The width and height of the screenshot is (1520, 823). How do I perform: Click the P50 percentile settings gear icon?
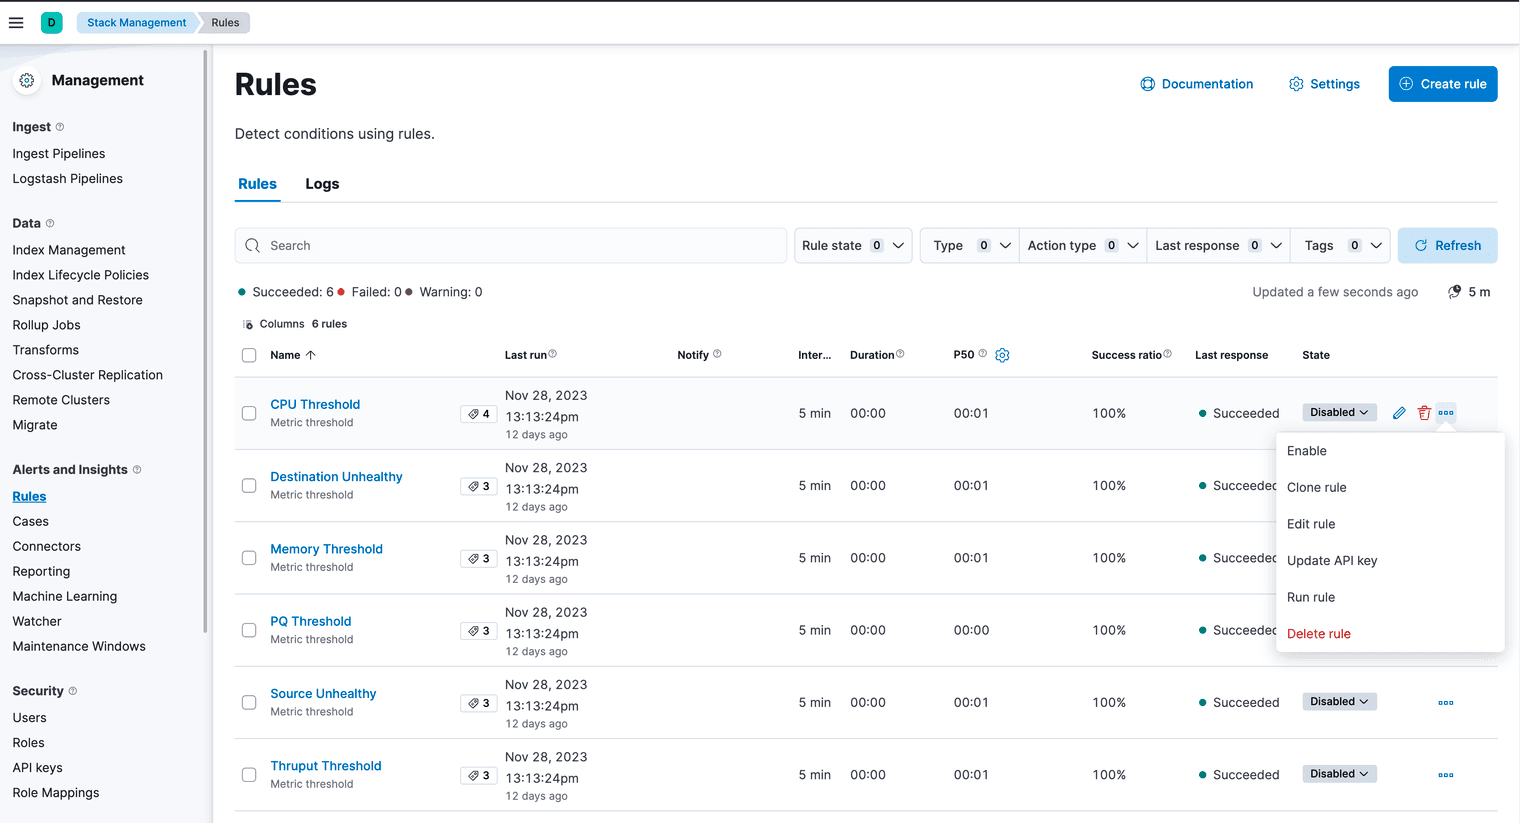pos(1002,355)
